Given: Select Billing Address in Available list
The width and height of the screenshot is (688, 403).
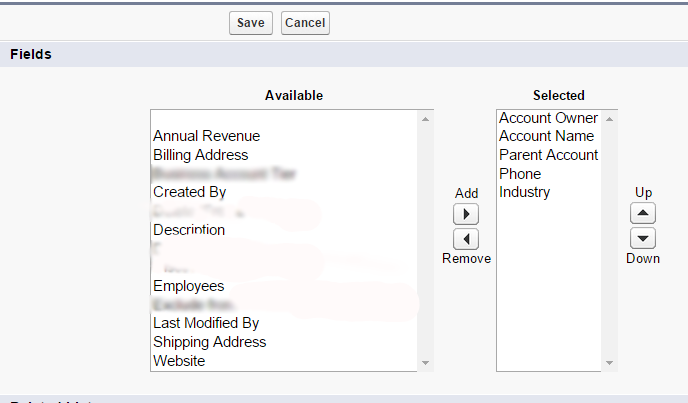Looking at the screenshot, I should (x=201, y=155).
